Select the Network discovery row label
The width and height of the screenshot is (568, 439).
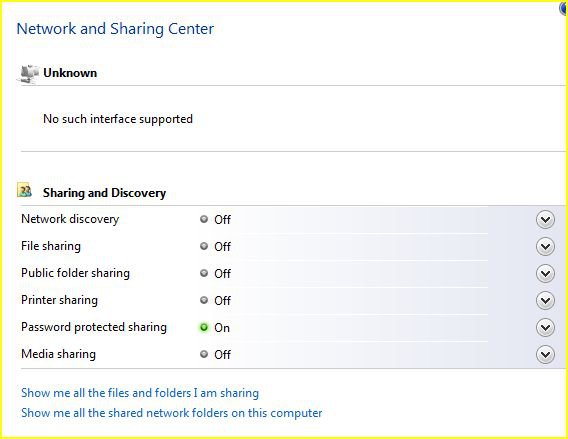[70, 219]
